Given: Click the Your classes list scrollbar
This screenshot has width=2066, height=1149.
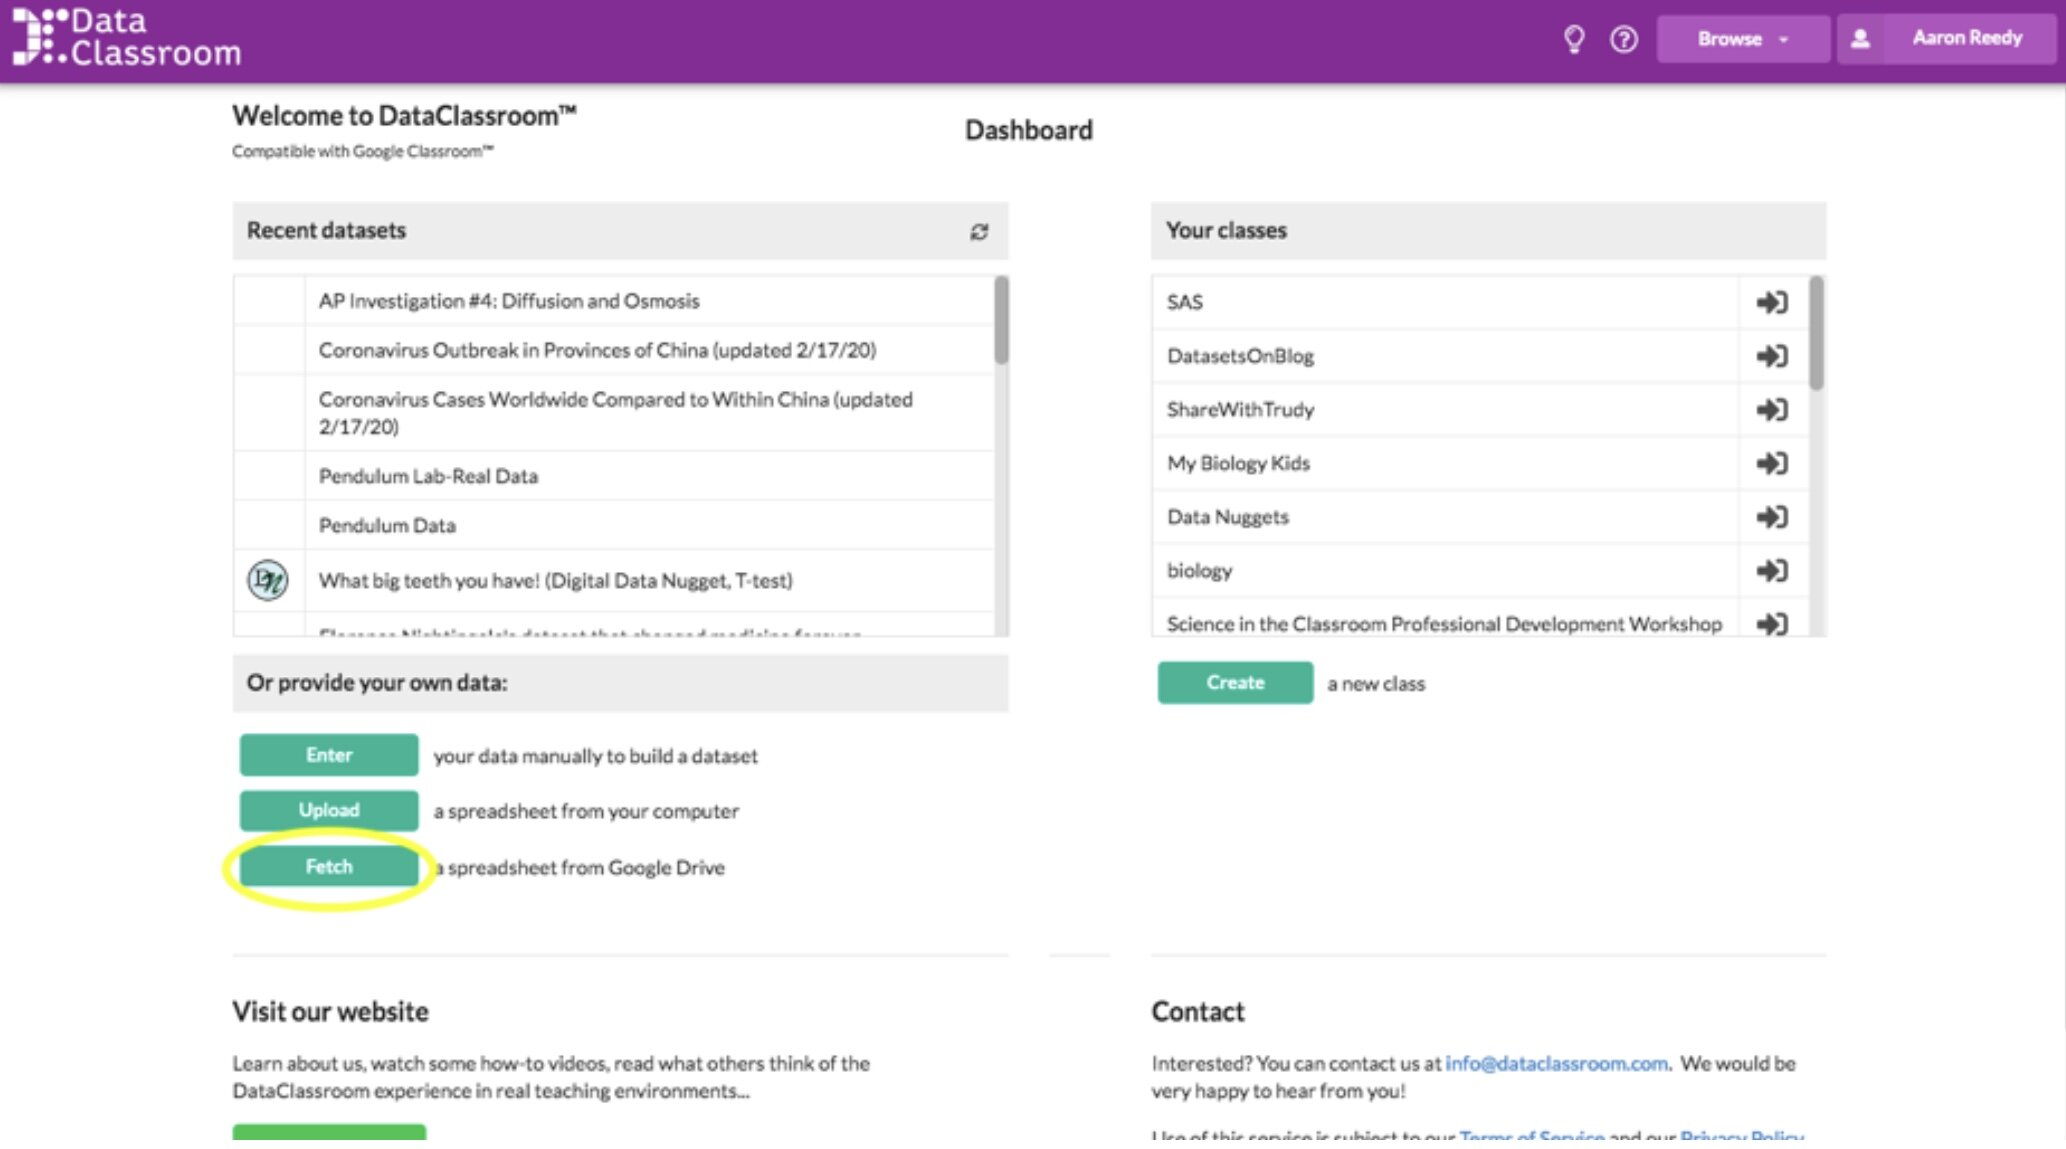Looking at the screenshot, I should point(1816,333).
